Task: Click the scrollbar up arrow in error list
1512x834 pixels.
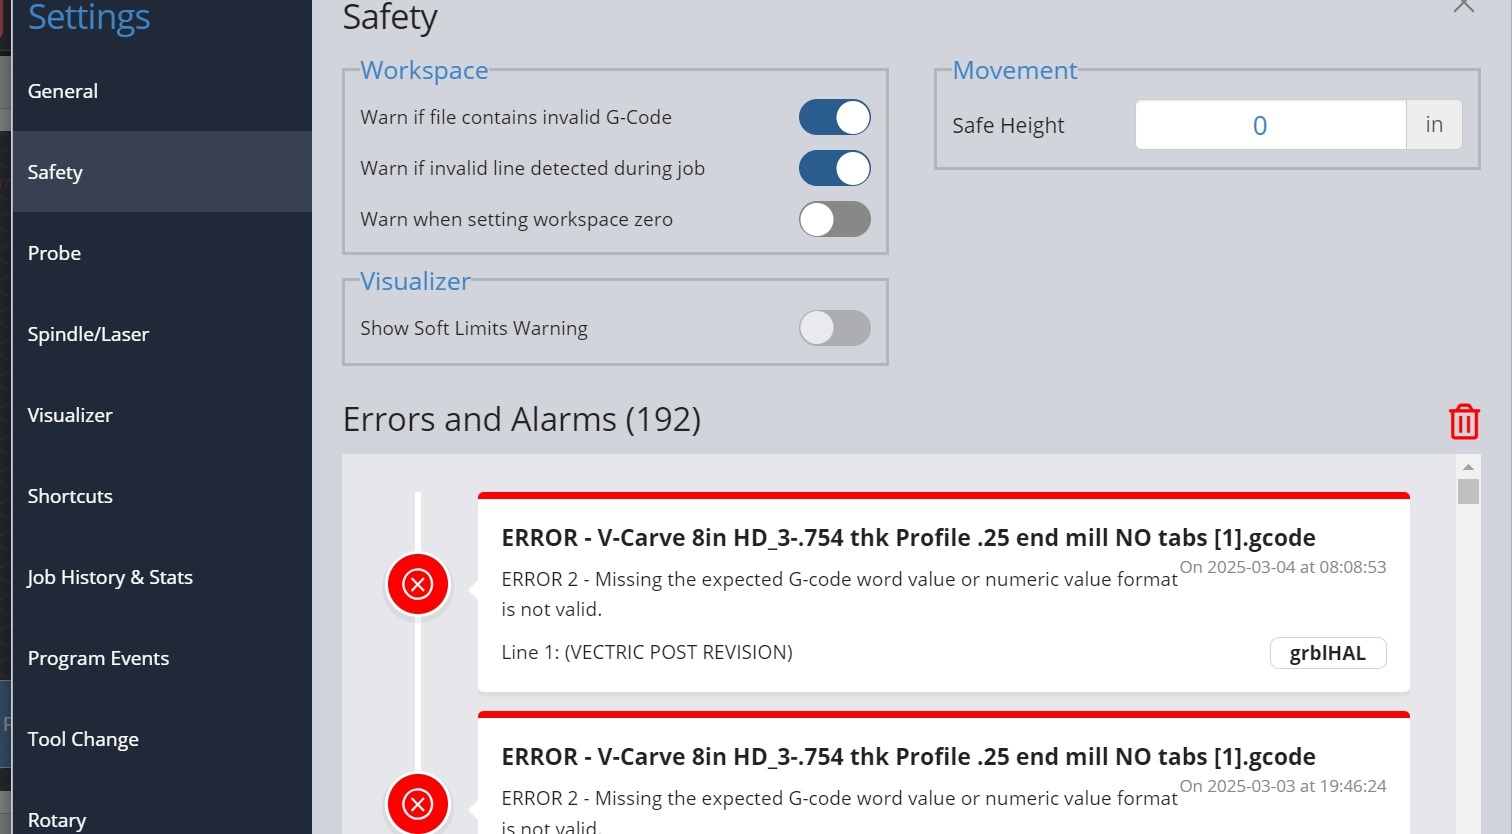Action: pyautogui.click(x=1468, y=467)
